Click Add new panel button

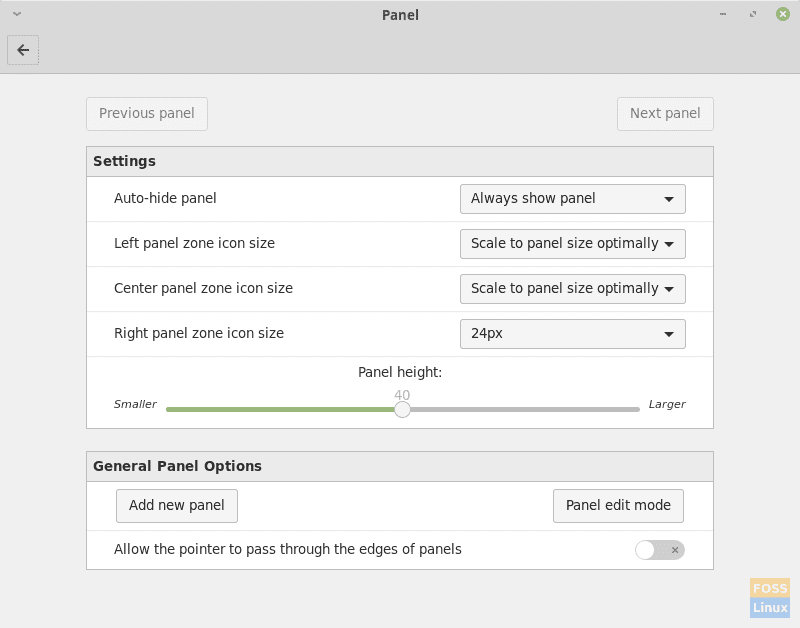(177, 506)
